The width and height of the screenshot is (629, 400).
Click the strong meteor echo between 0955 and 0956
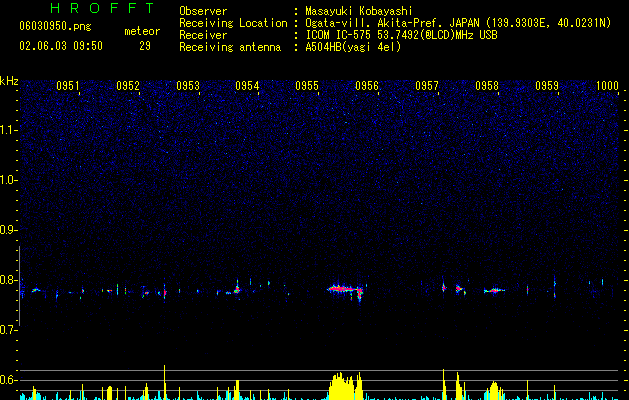(345, 290)
